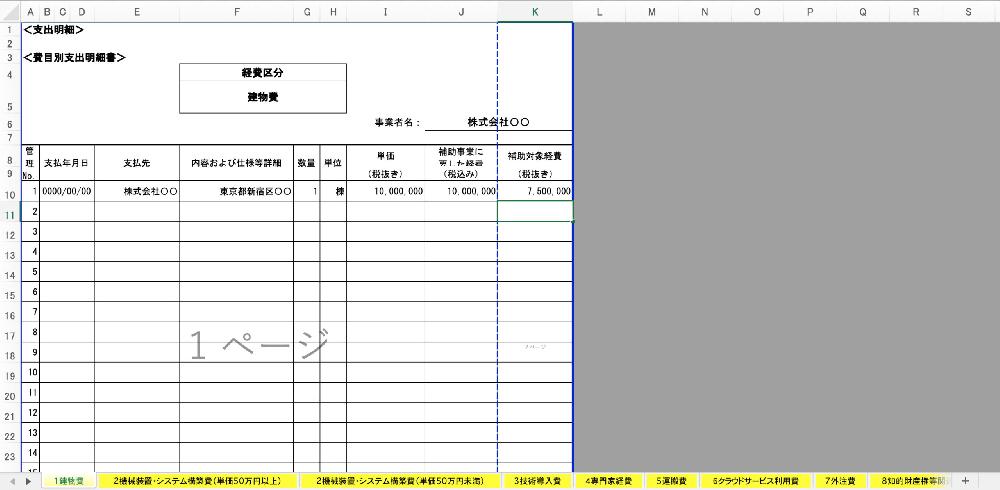The height and width of the screenshot is (490, 1000).
Task: Click the 事業者名: label
Action: [x=398, y=123]
